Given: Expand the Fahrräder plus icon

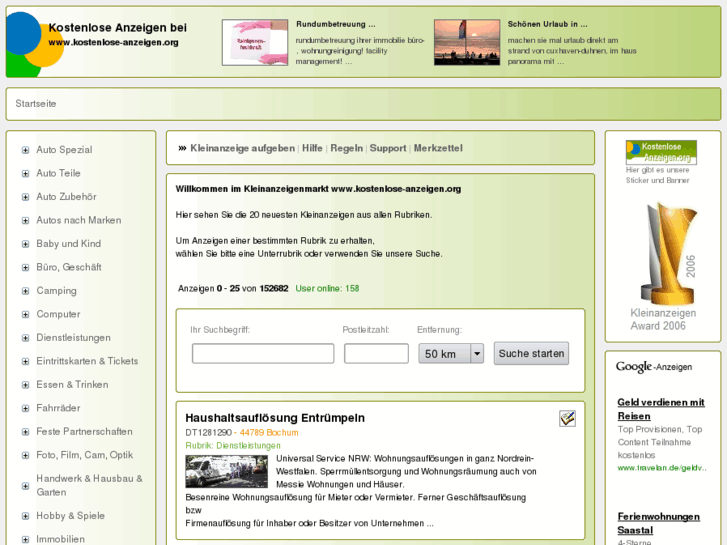Looking at the screenshot, I should point(26,409).
